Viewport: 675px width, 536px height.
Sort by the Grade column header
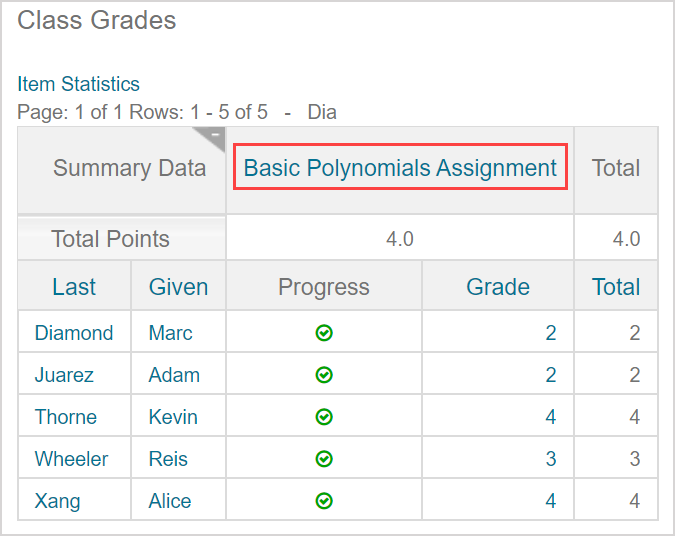pyautogui.click(x=498, y=287)
